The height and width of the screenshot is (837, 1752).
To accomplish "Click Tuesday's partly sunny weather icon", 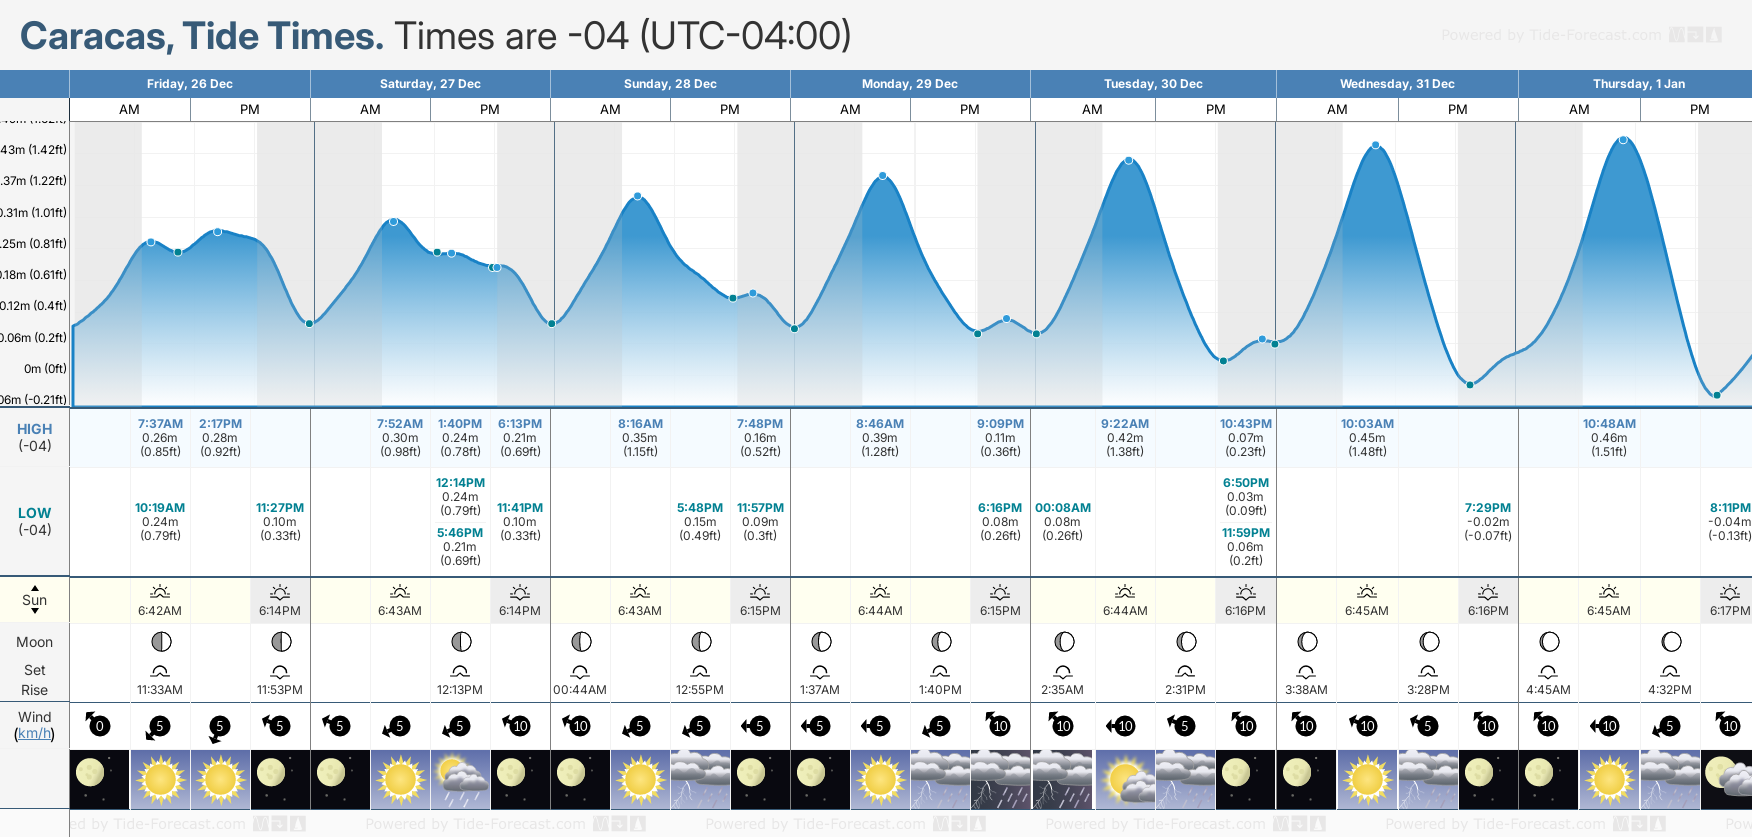I will [x=1125, y=779].
